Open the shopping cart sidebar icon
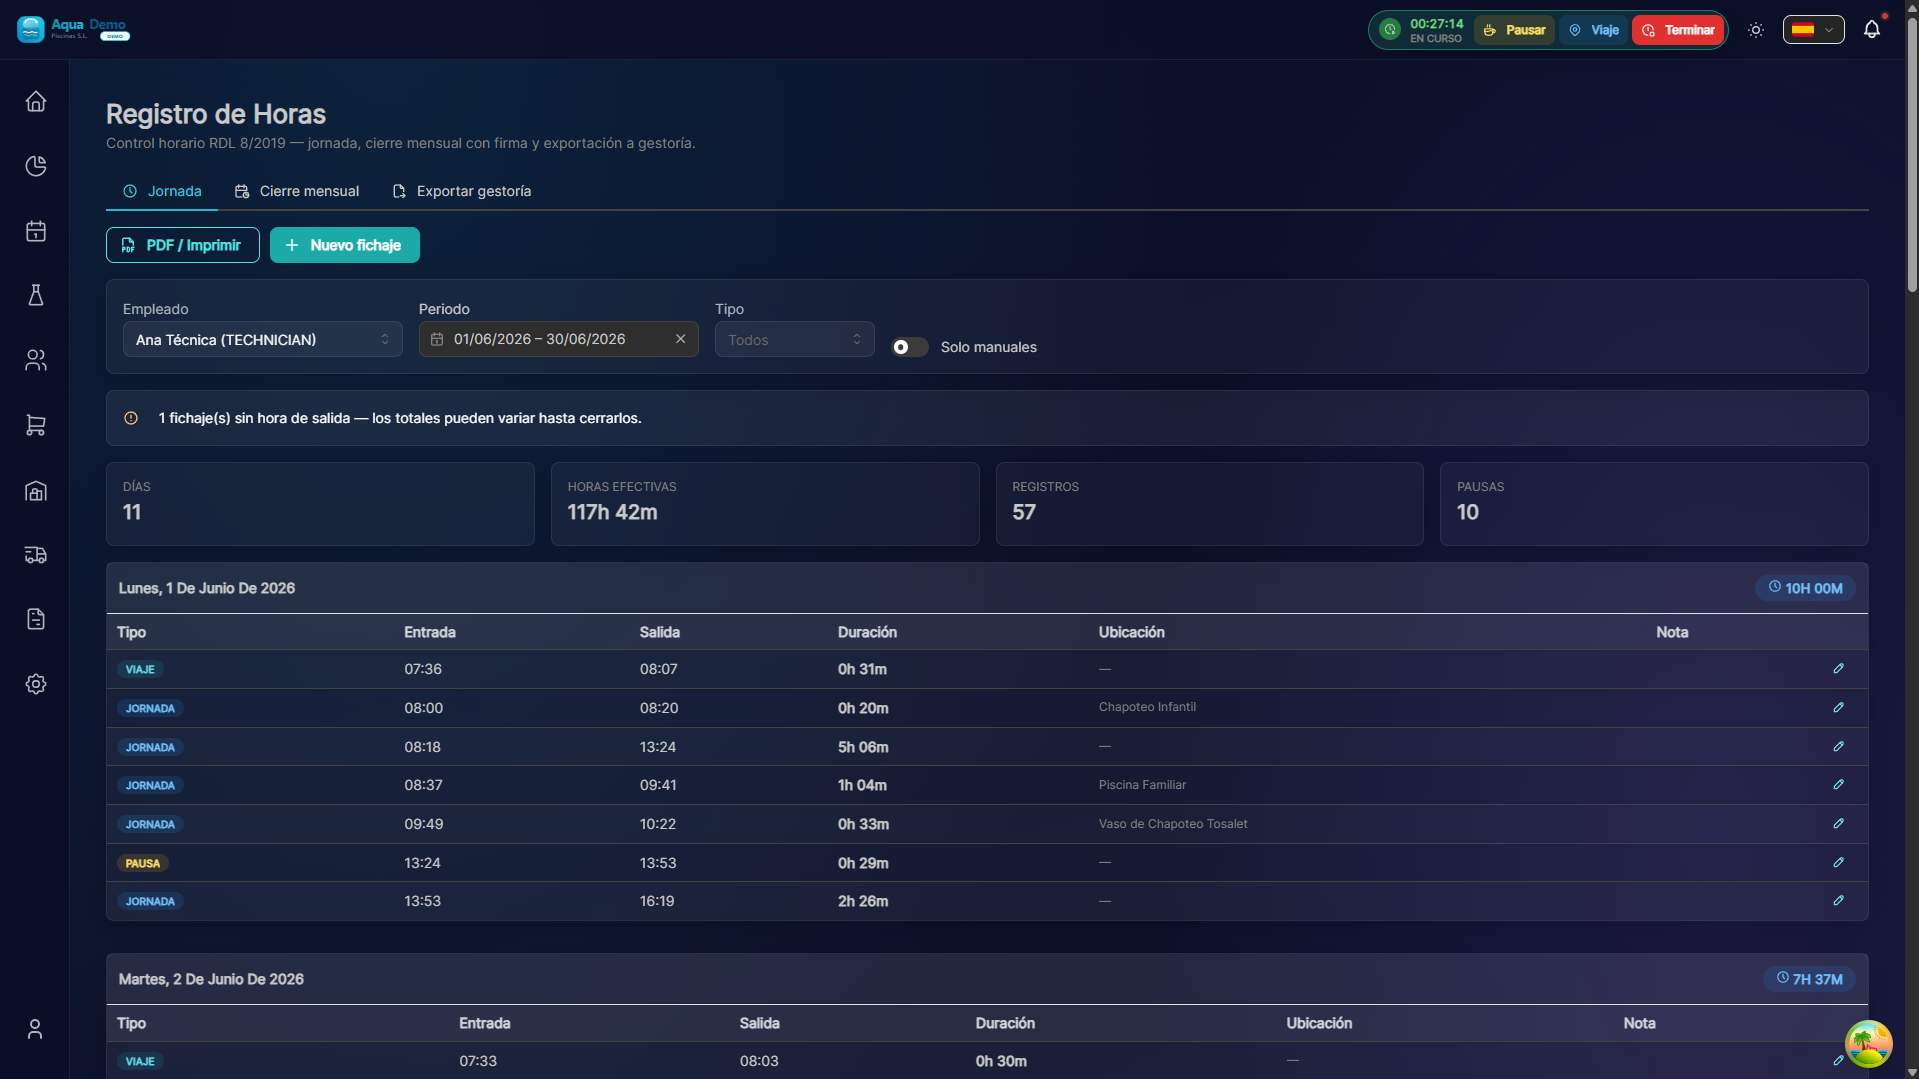 36,425
